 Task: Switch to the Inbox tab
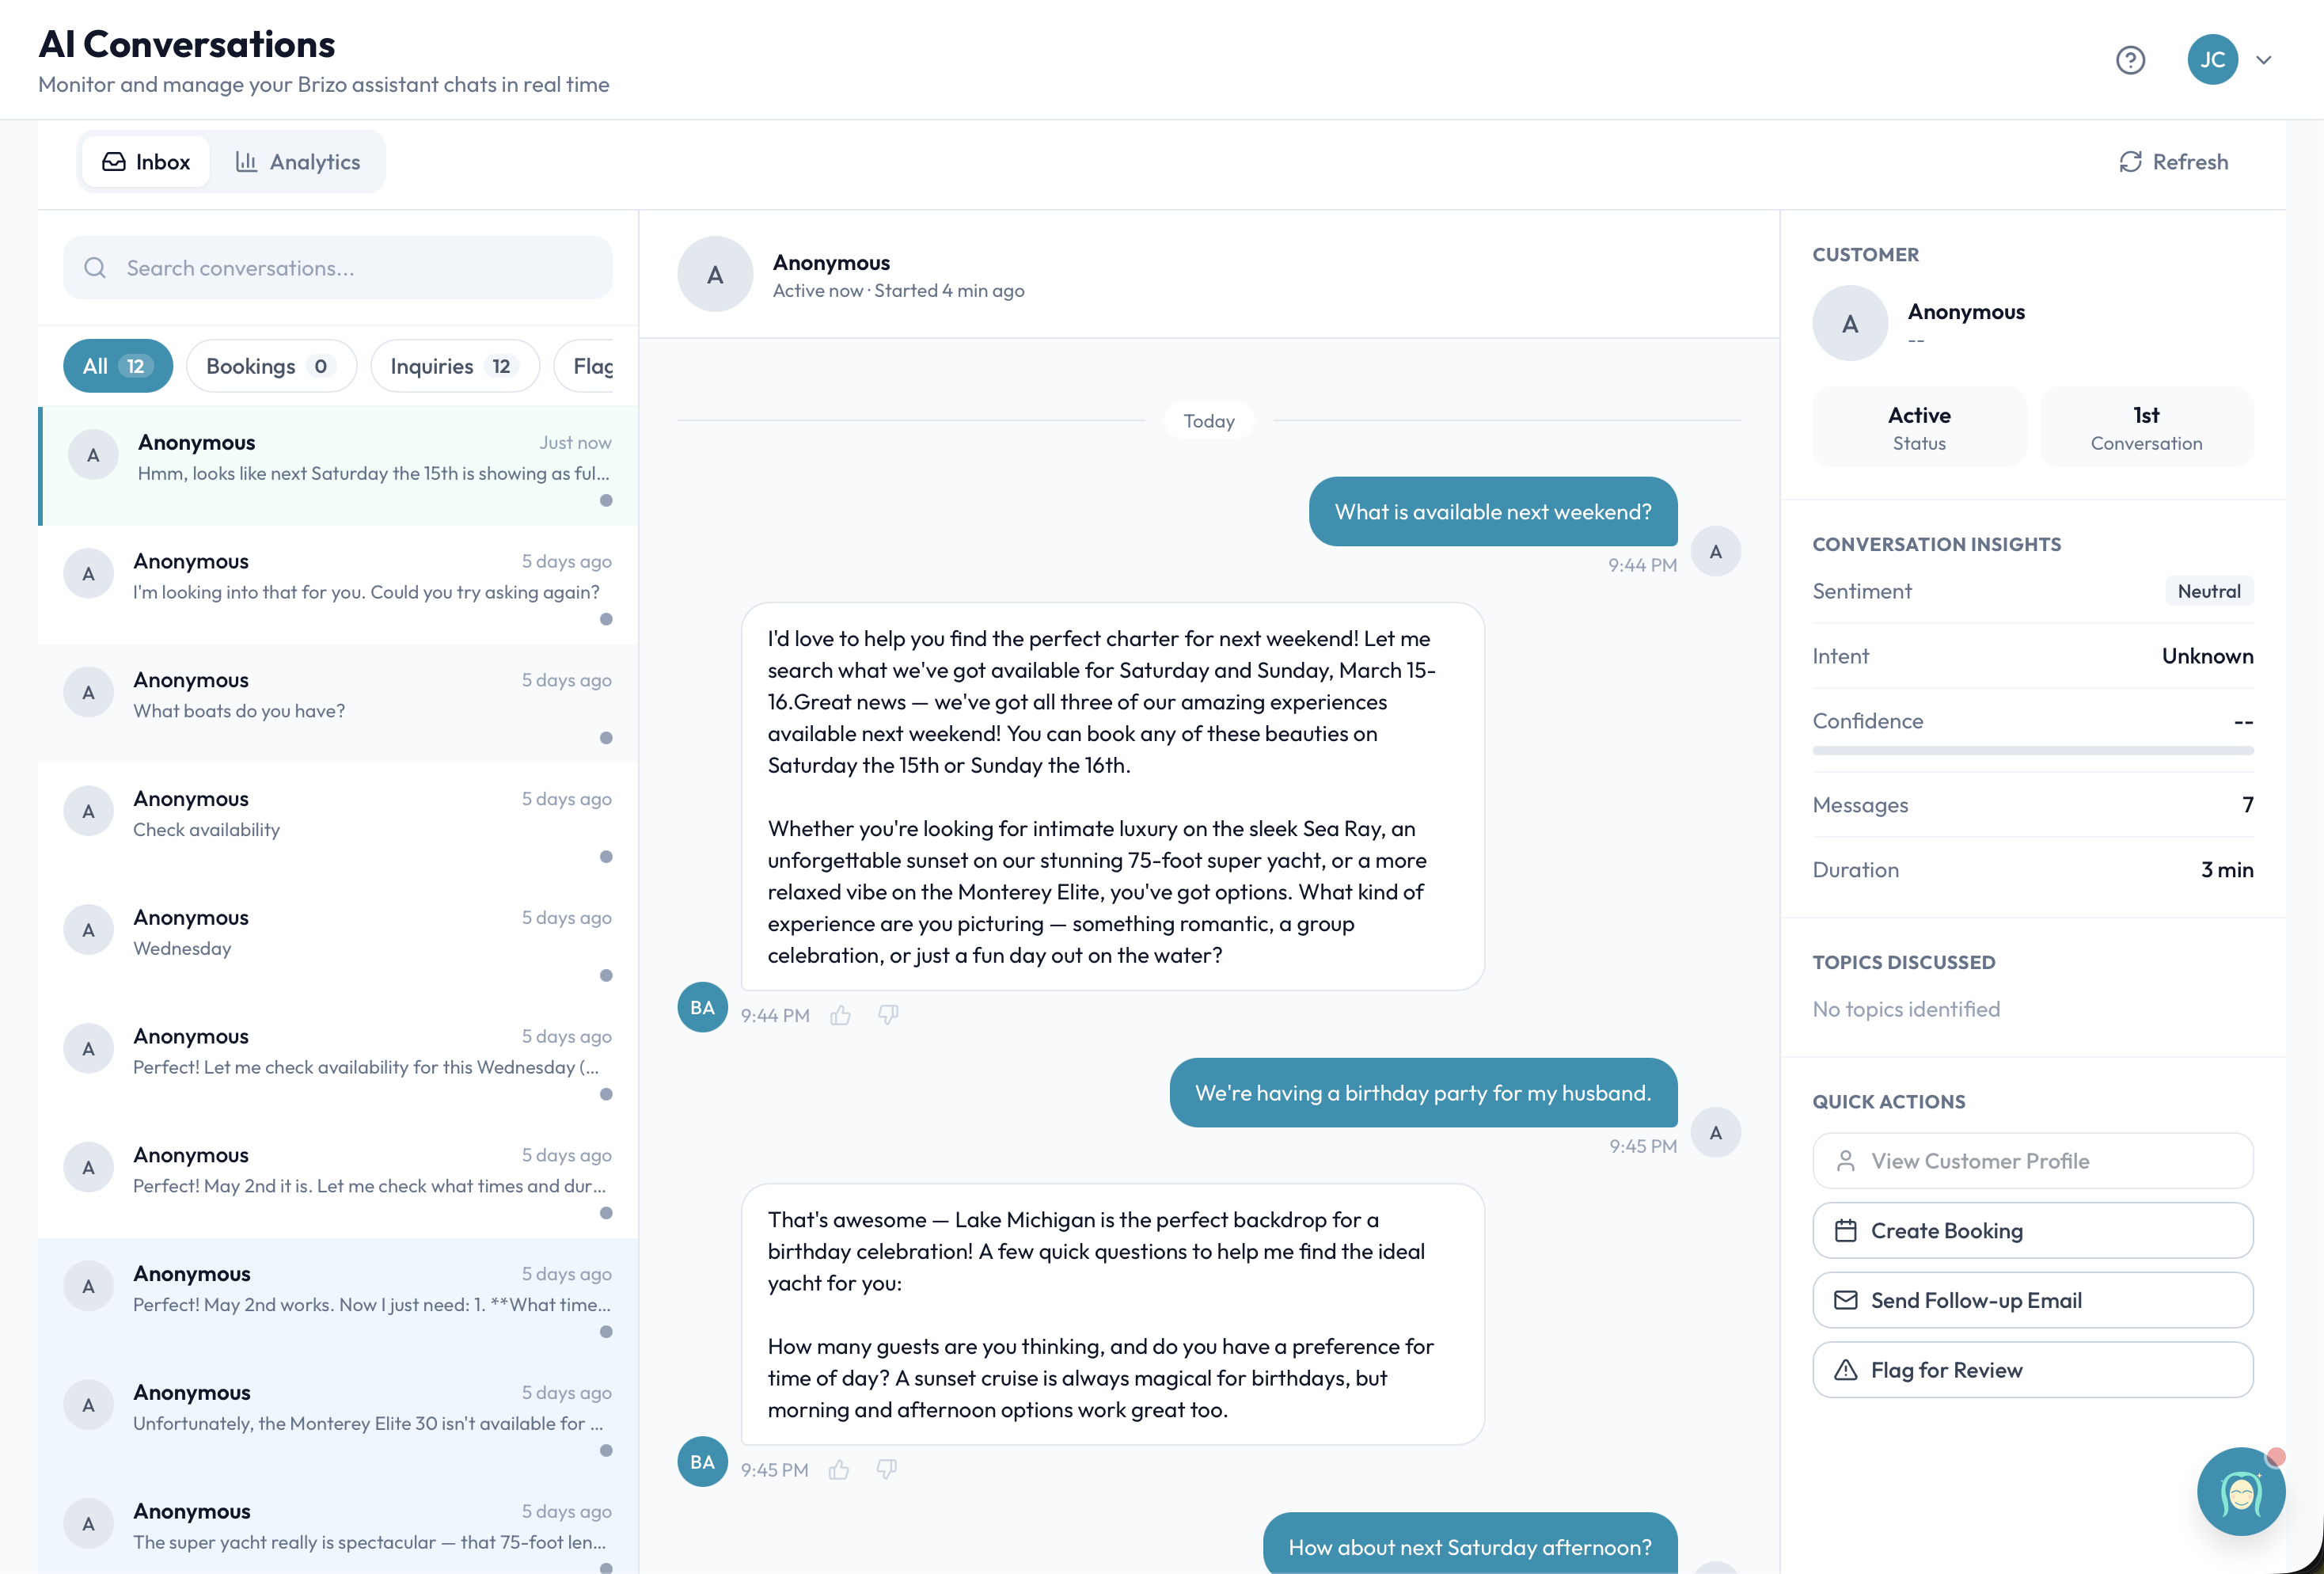[x=146, y=162]
